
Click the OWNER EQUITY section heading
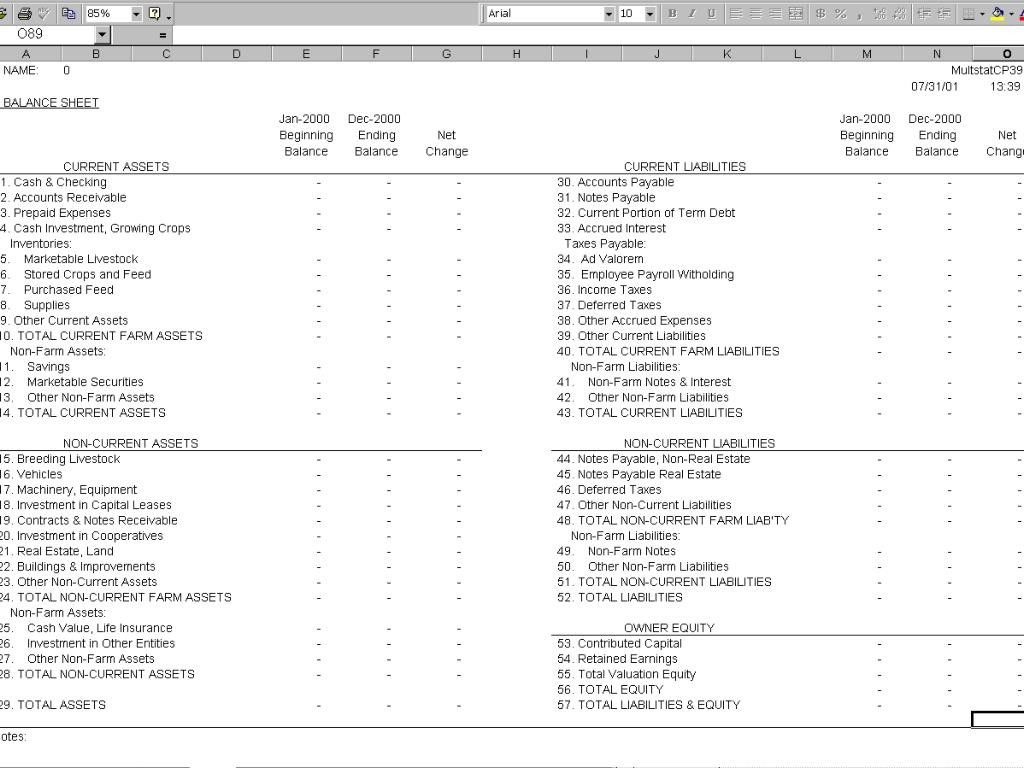coord(669,628)
